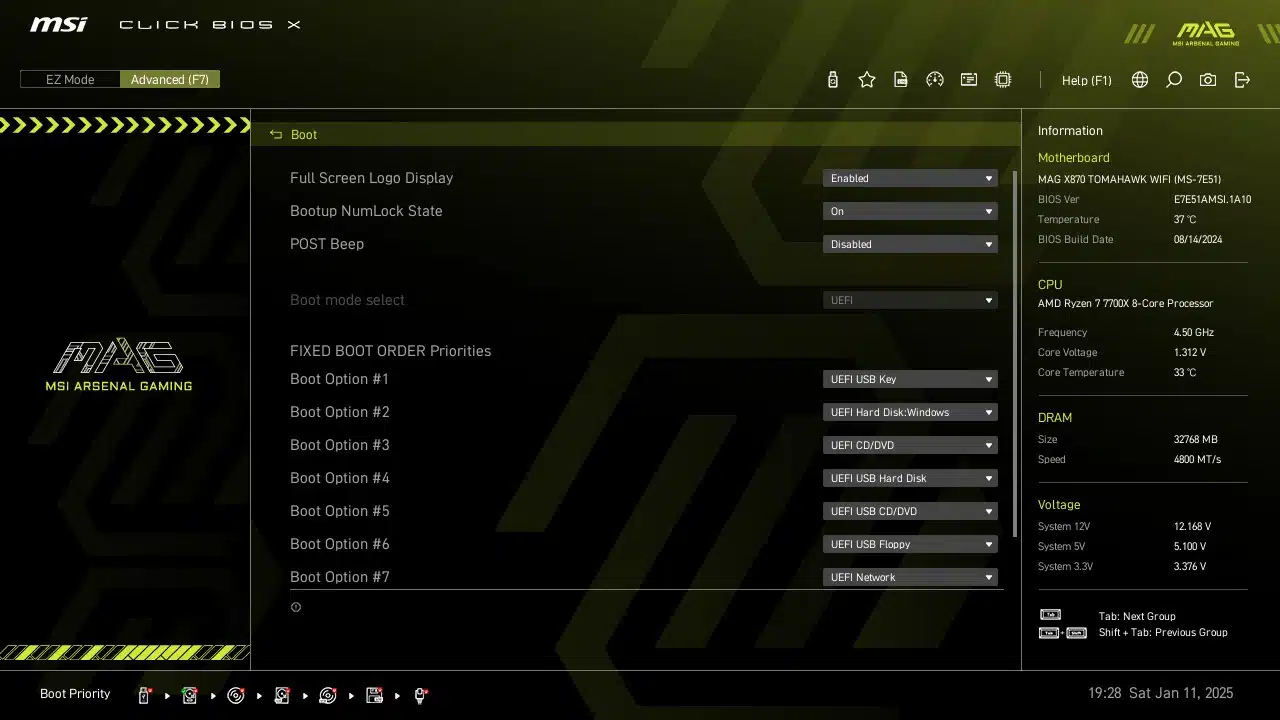This screenshot has width=1280, height=720.
Task: Click BIOS version E7E51AMSI.1A10 value
Action: point(1212,200)
